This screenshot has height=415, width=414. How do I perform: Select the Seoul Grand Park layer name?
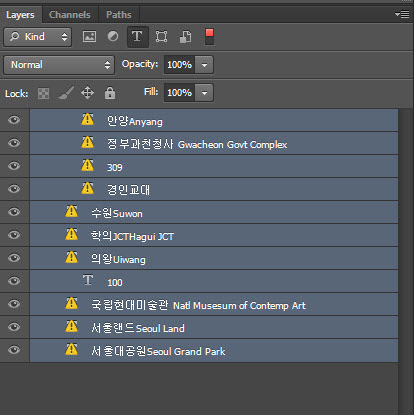(x=158, y=351)
